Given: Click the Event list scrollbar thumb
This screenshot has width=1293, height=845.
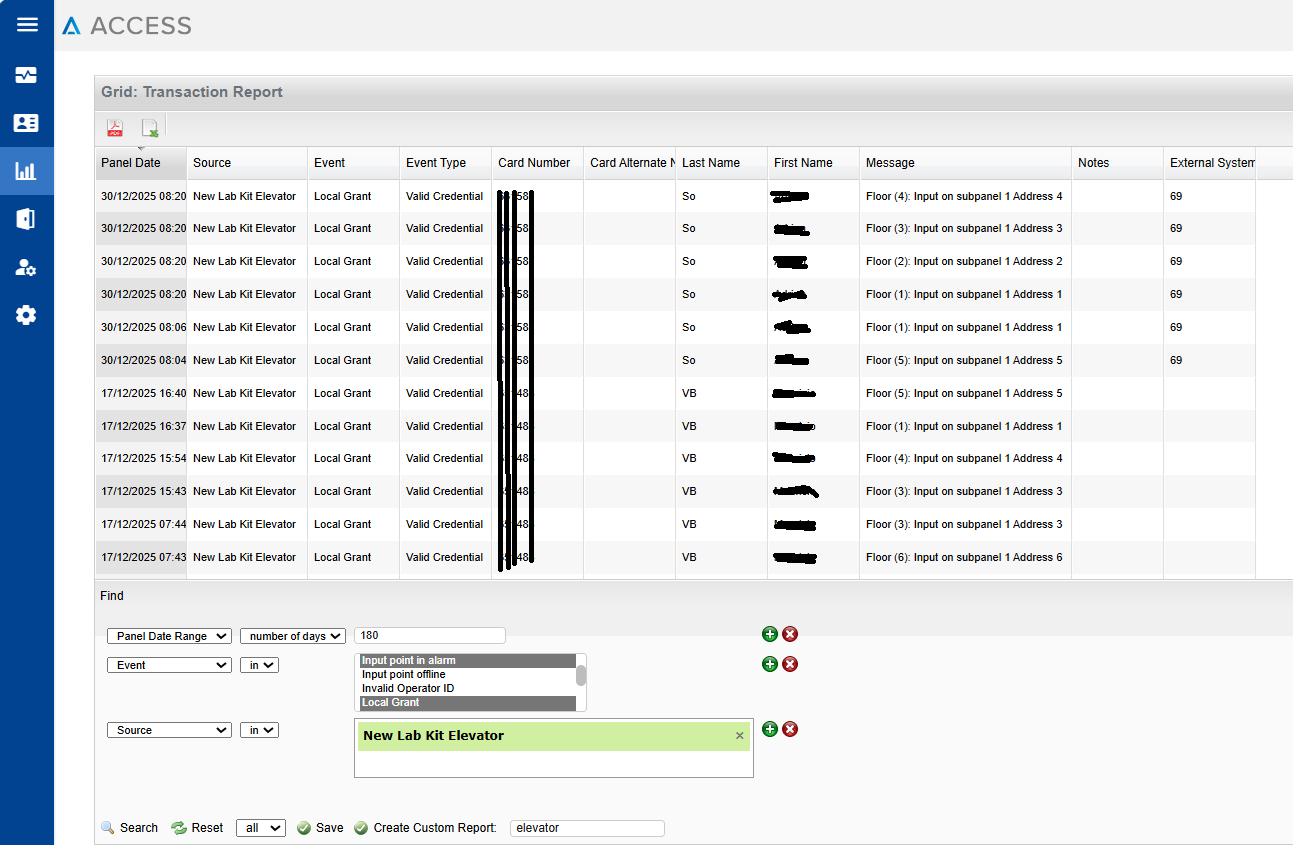Looking at the screenshot, I should 581,675.
